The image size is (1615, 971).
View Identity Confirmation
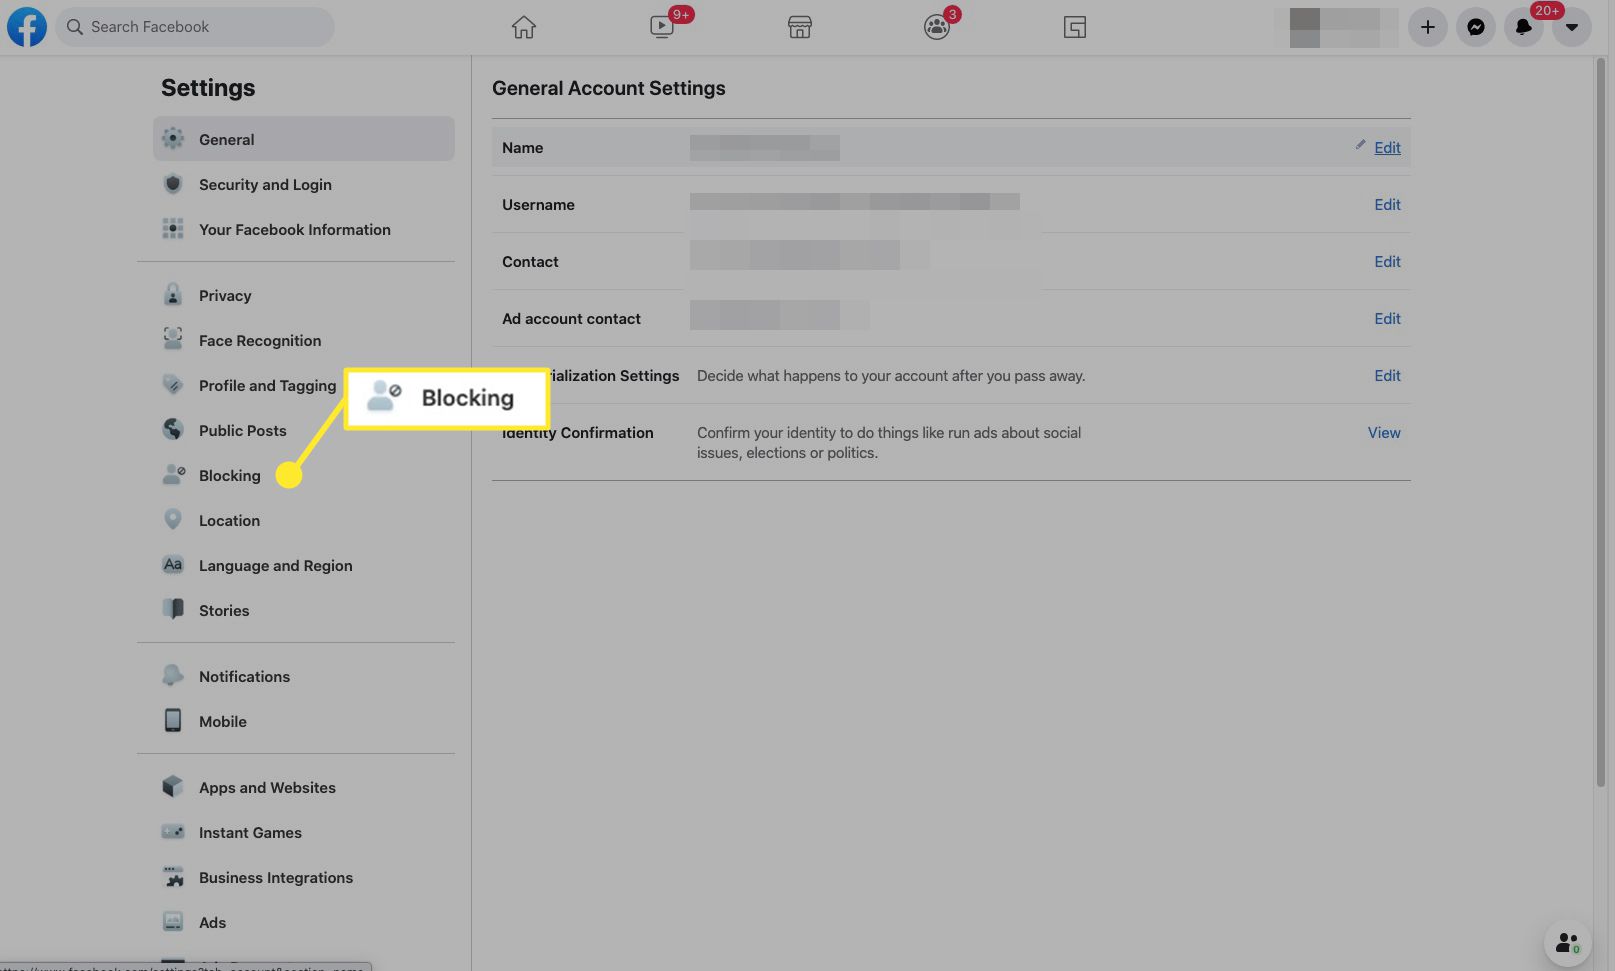[x=1384, y=432]
